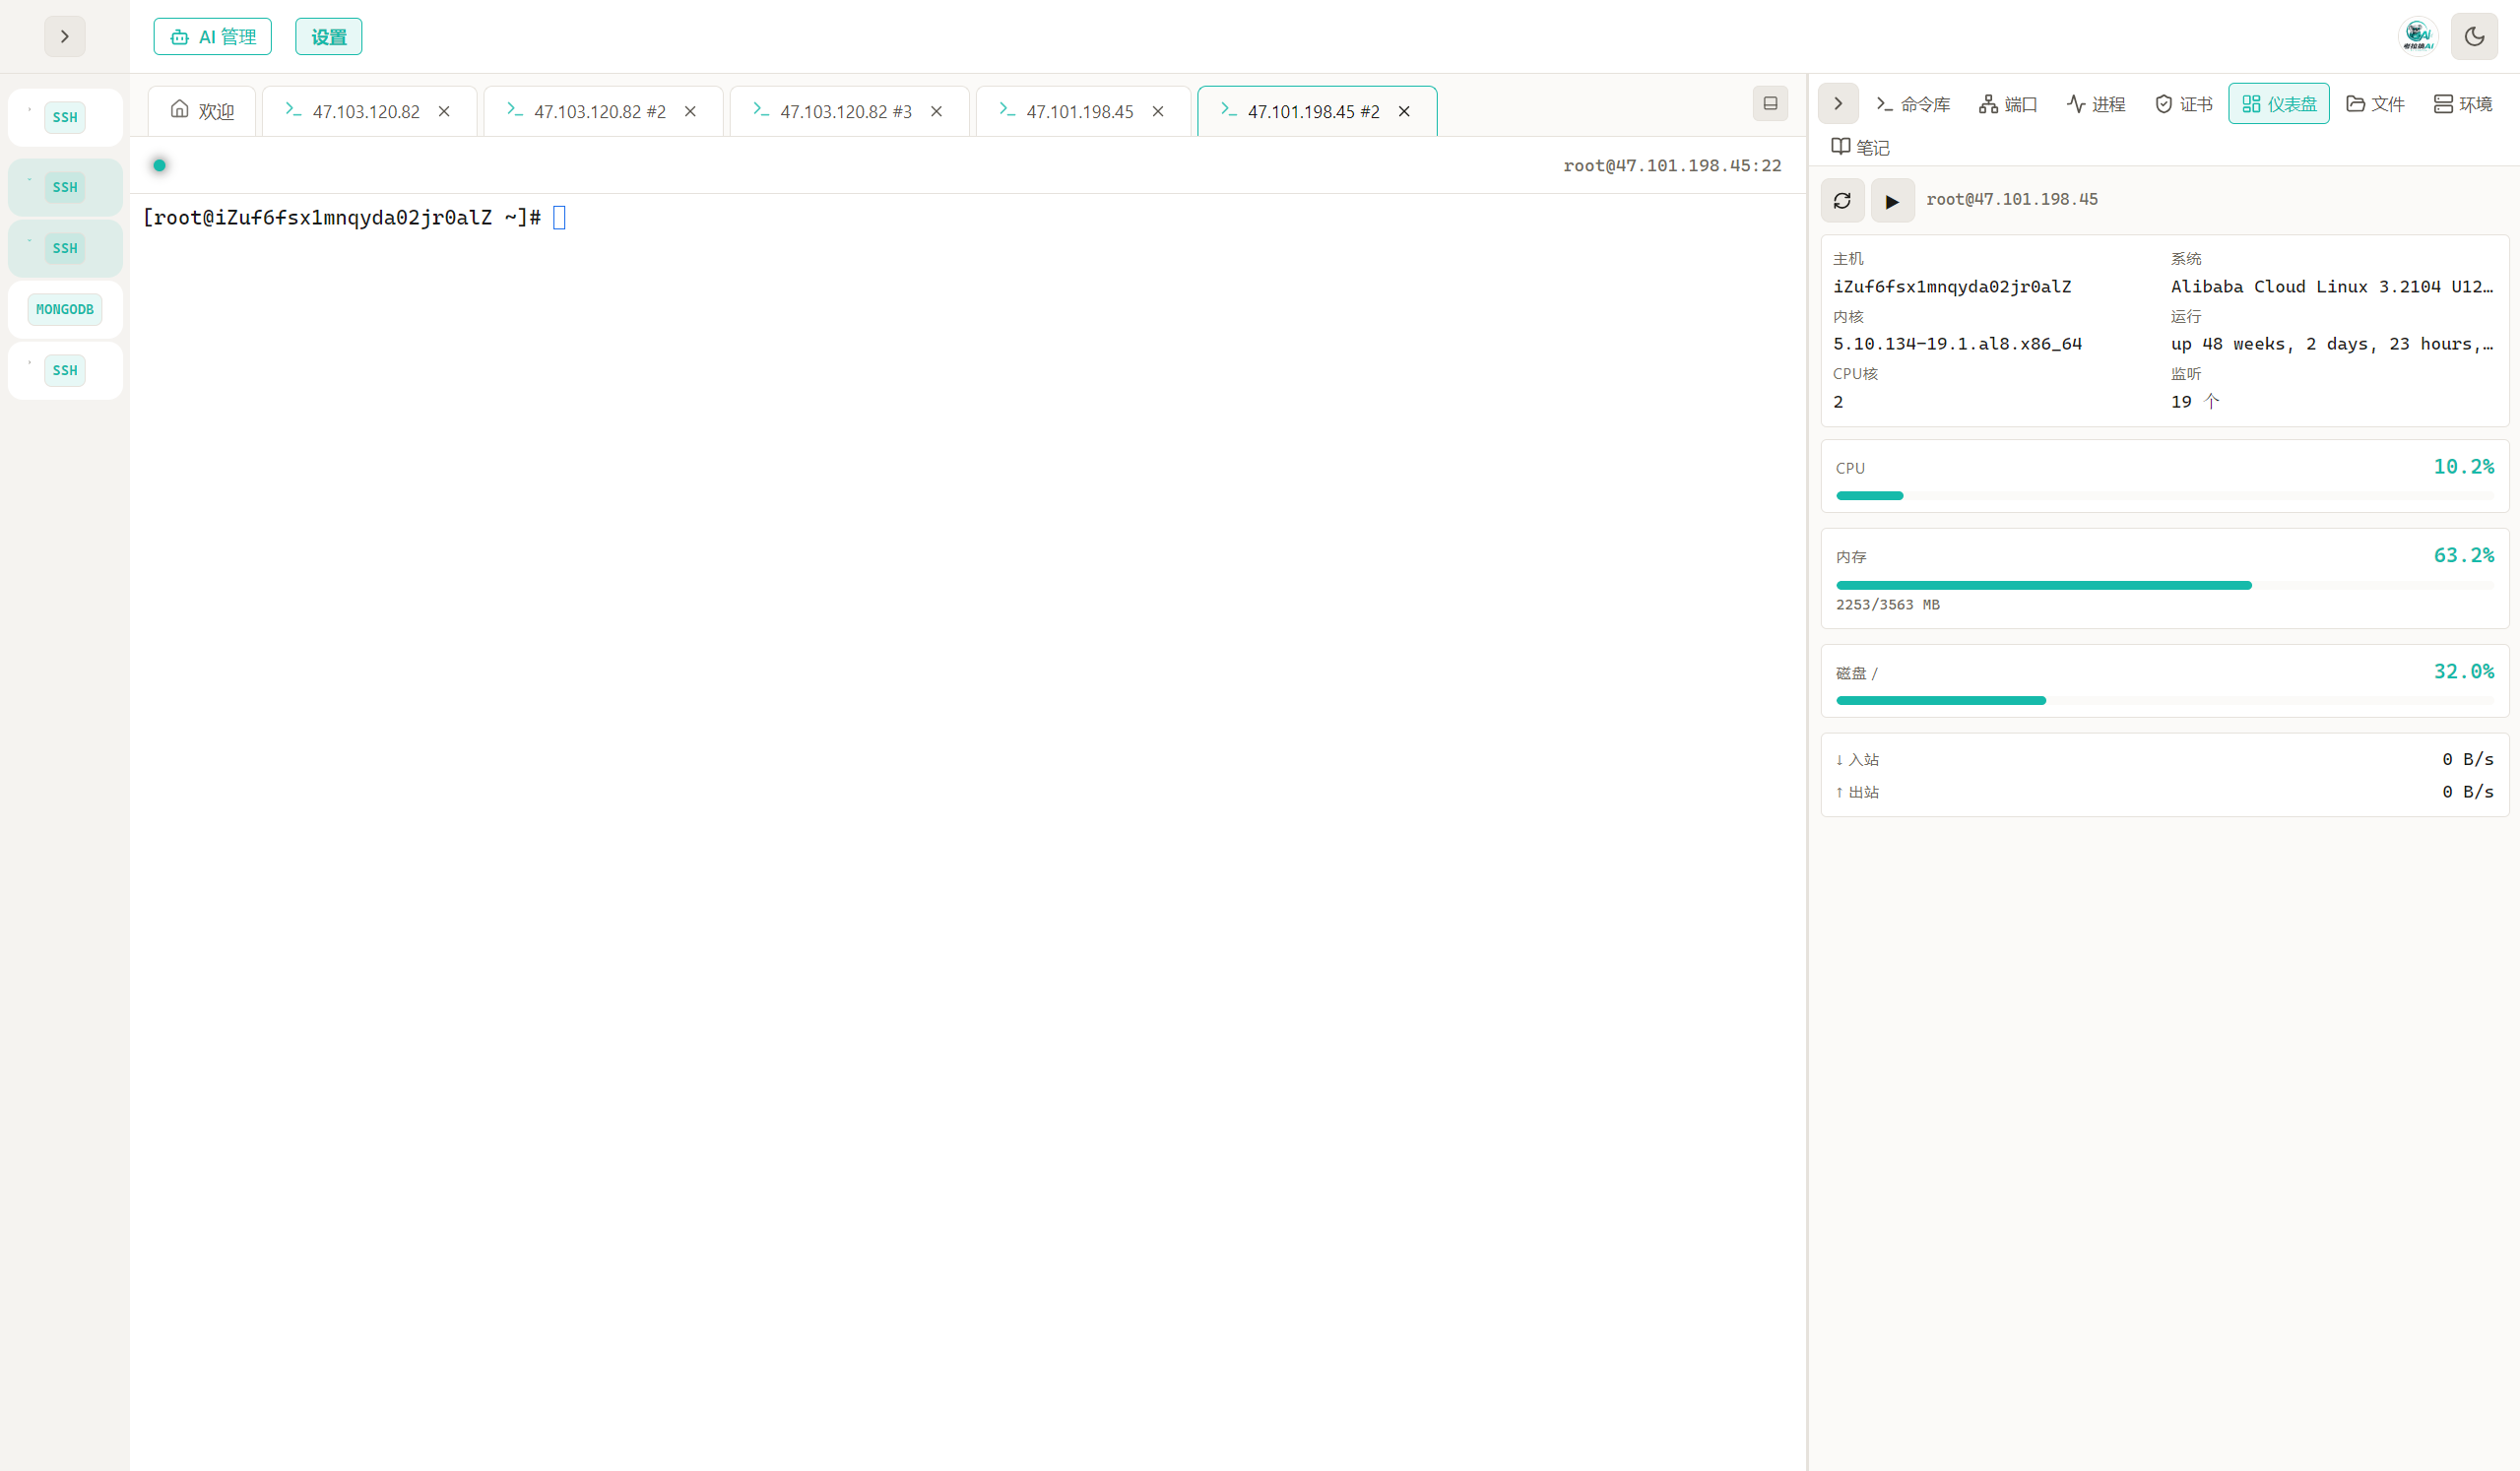Open 进程 processes tab
The height and width of the screenshot is (1471, 2520).
[x=2096, y=104]
